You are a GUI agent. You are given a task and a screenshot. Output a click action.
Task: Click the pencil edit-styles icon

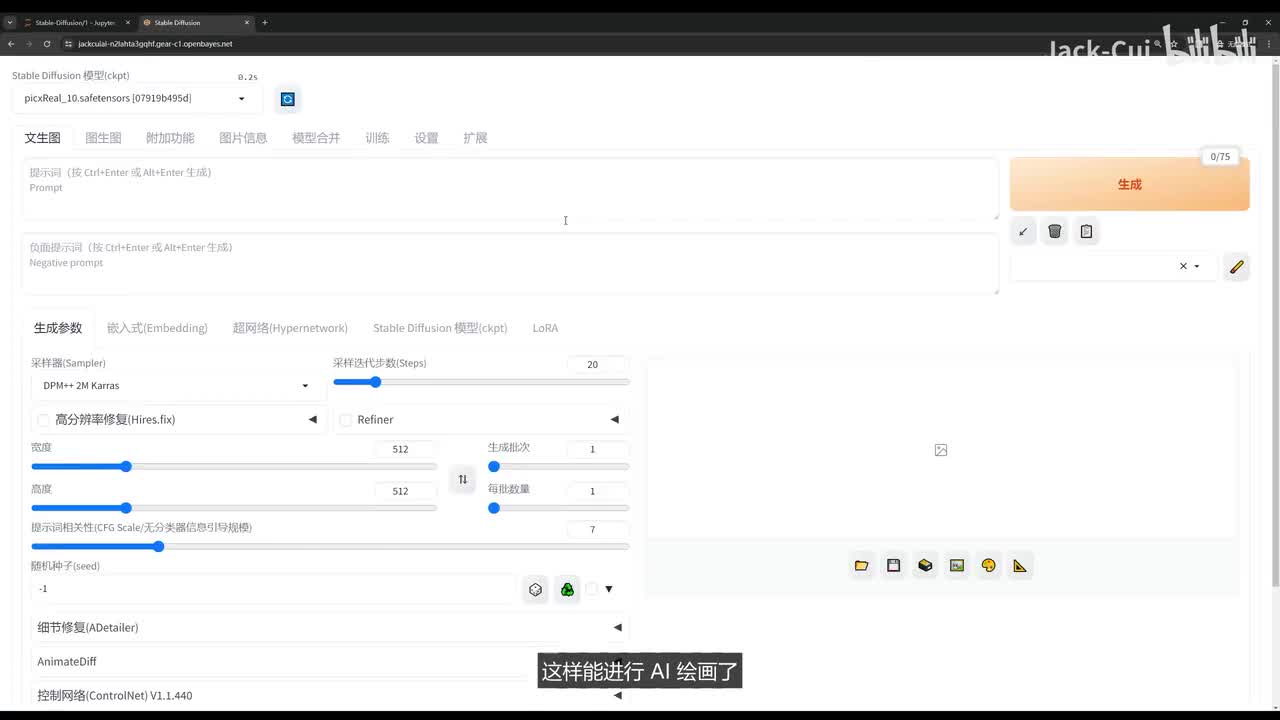tap(1236, 267)
